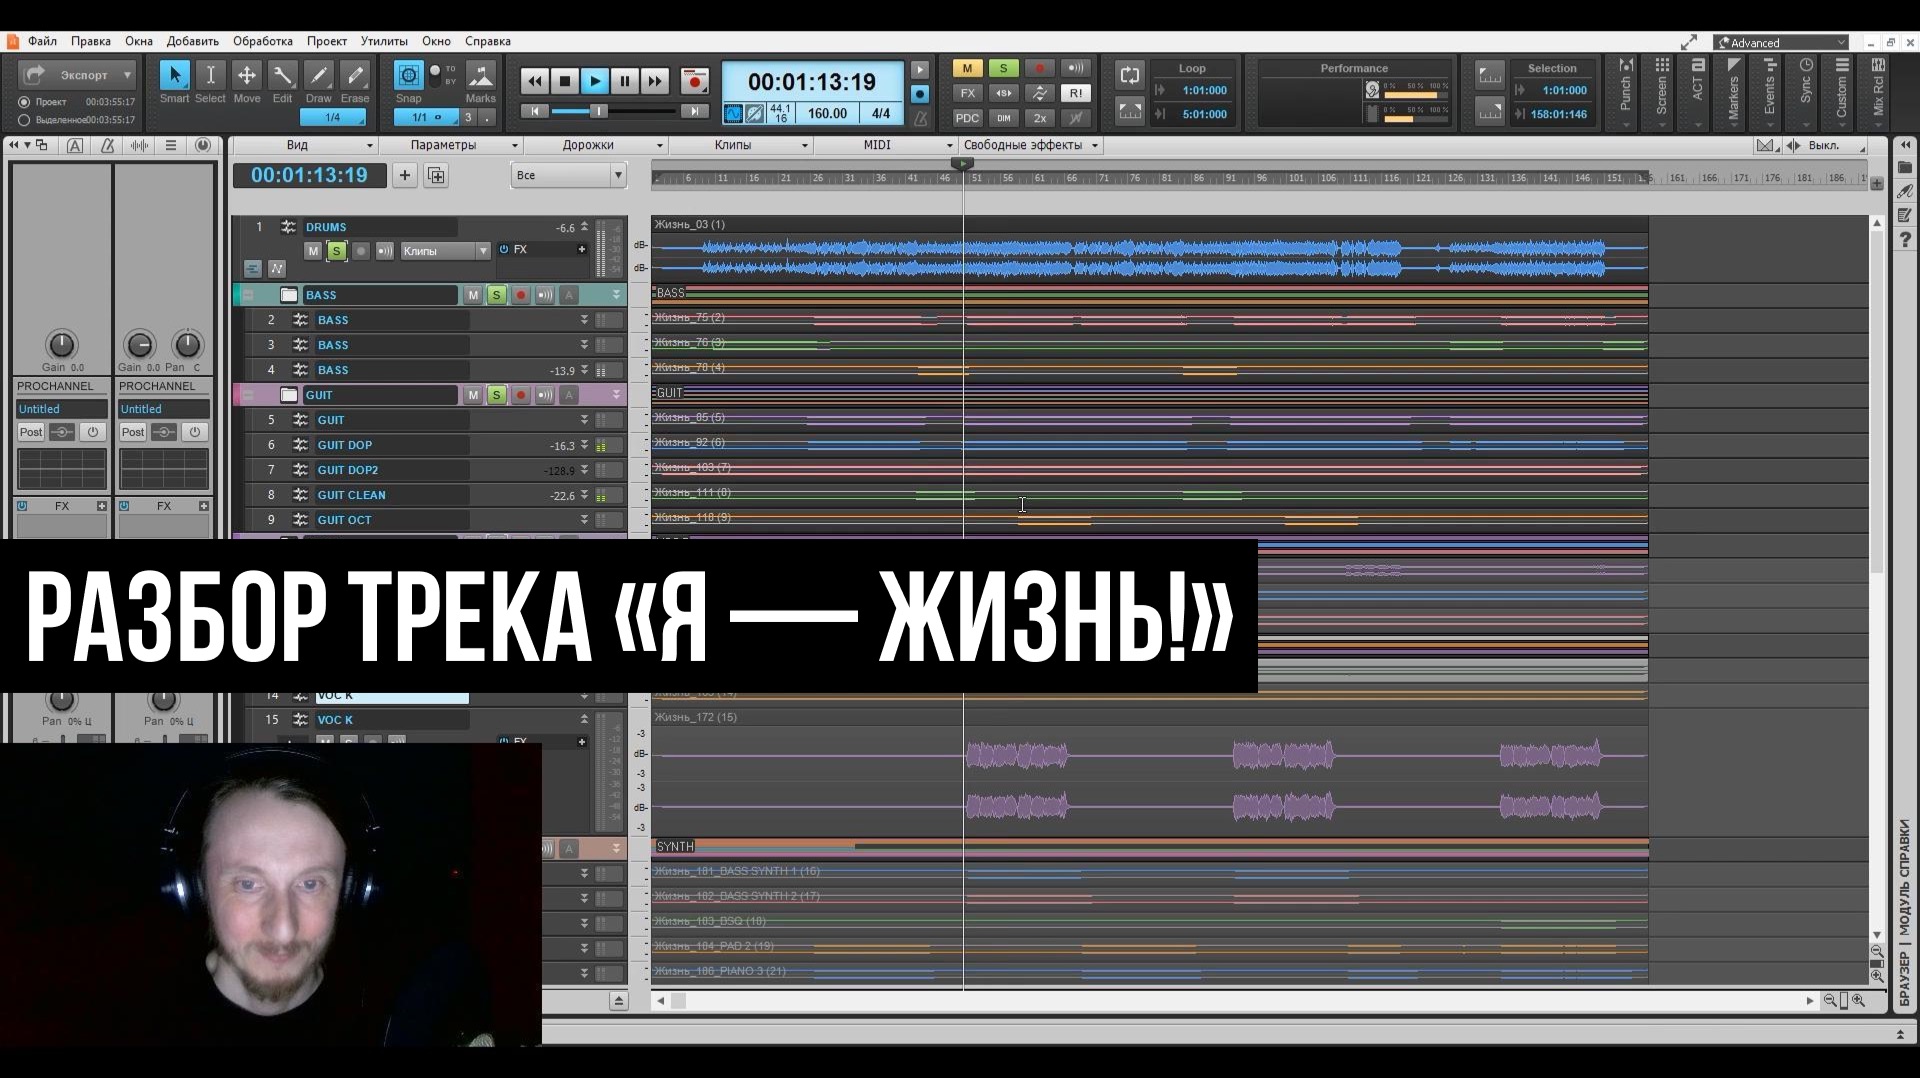Screen dimensions: 1920x1078
Task: Expand the VOC K track 15 row
Action: click(x=584, y=719)
